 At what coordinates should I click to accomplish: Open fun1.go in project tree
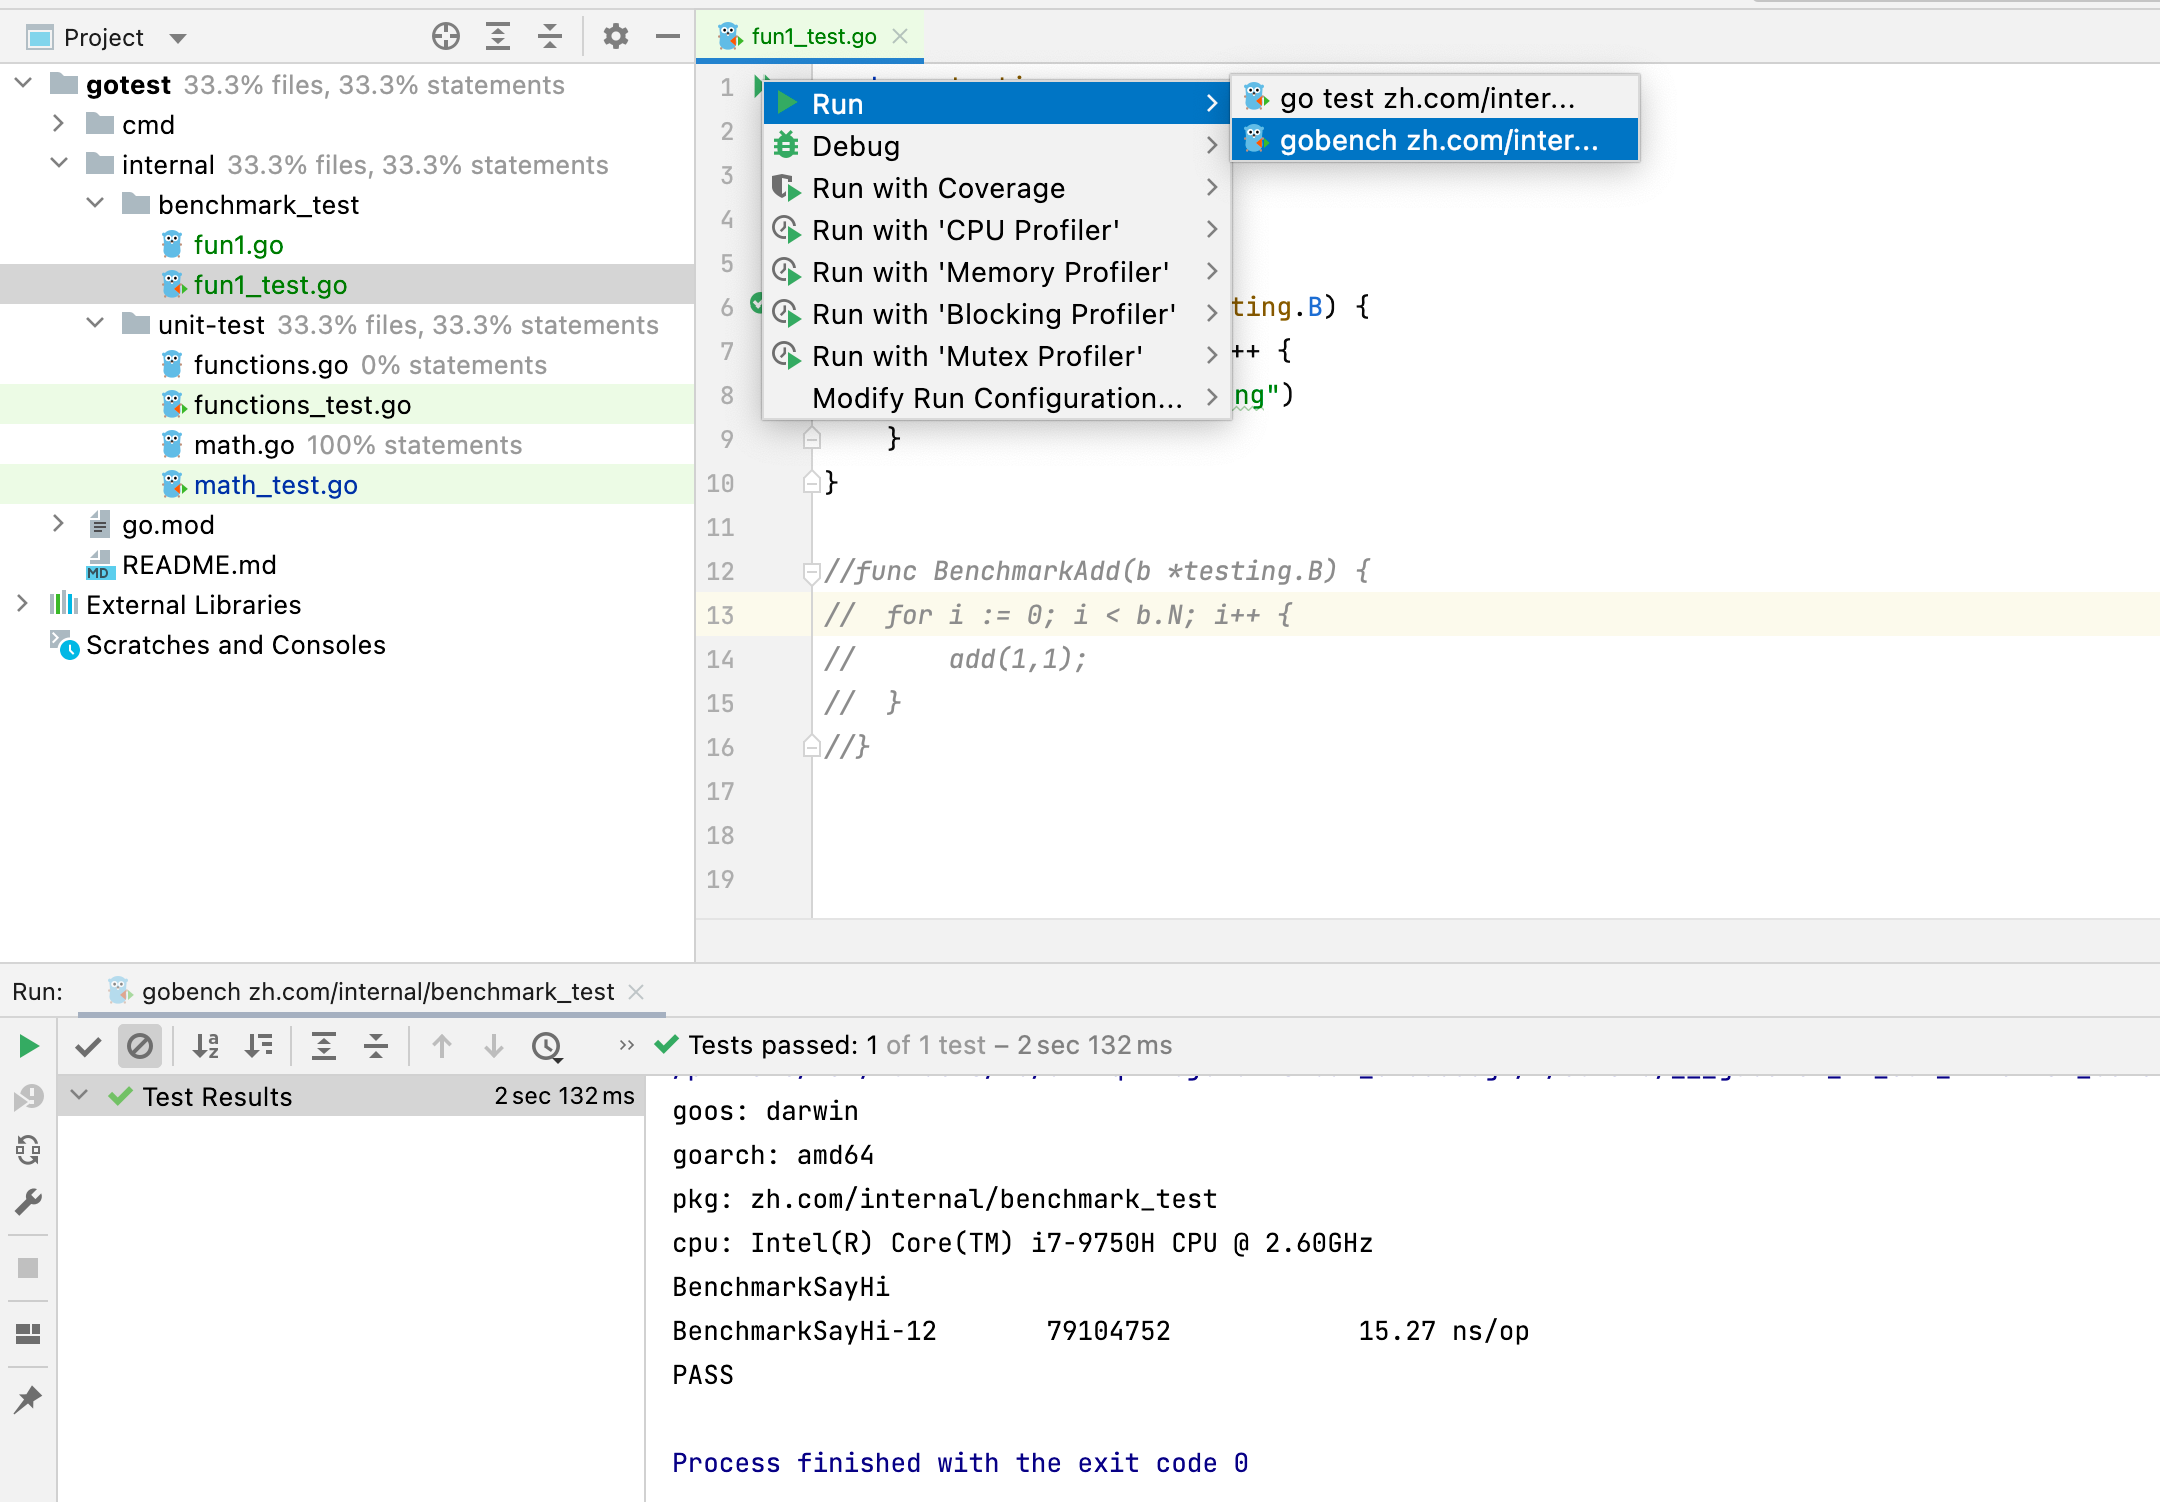point(238,244)
